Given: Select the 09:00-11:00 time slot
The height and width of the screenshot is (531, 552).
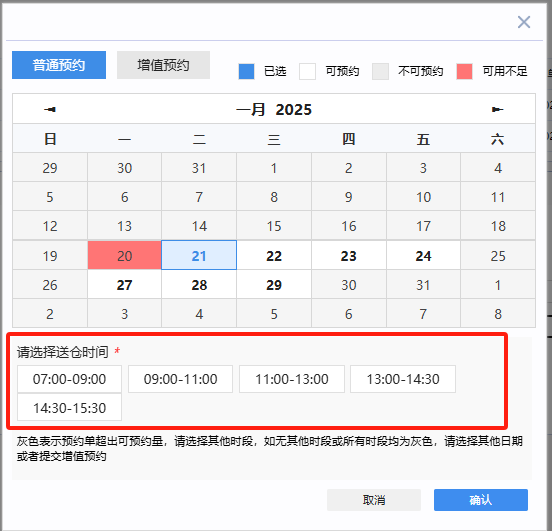Looking at the screenshot, I should tap(180, 379).
